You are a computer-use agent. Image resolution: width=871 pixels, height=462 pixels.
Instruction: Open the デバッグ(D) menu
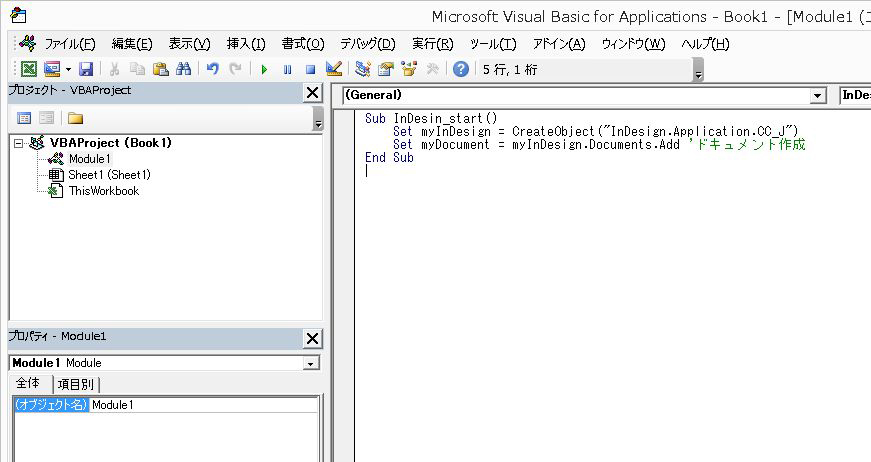[x=368, y=43]
